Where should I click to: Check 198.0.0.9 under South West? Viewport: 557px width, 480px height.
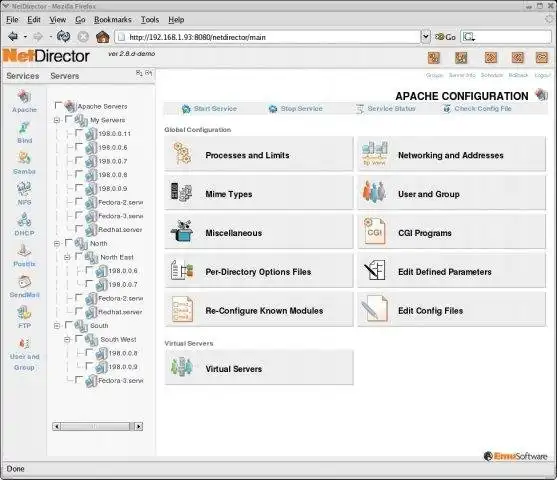pos(89,366)
